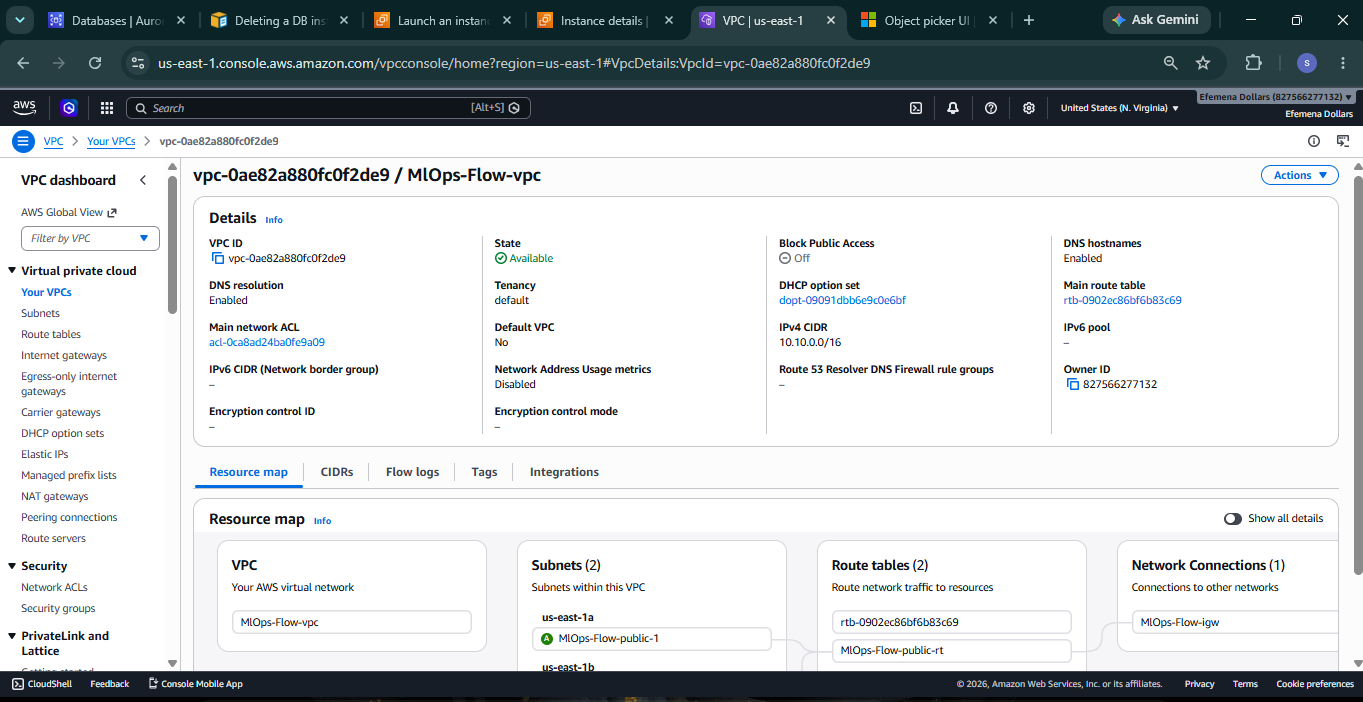This screenshot has width=1363, height=702.
Task: Open a new browser tab
Action: coord(1029,20)
